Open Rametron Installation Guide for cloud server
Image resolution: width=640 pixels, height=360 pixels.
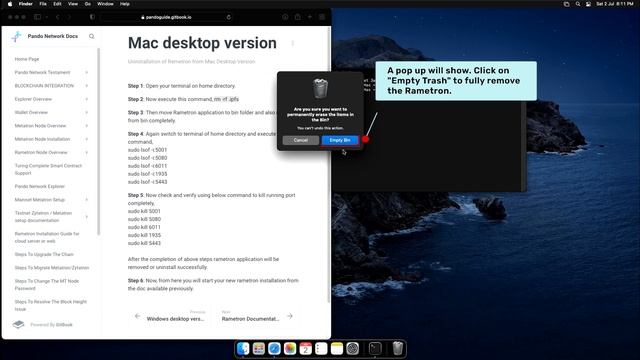click(x=47, y=238)
